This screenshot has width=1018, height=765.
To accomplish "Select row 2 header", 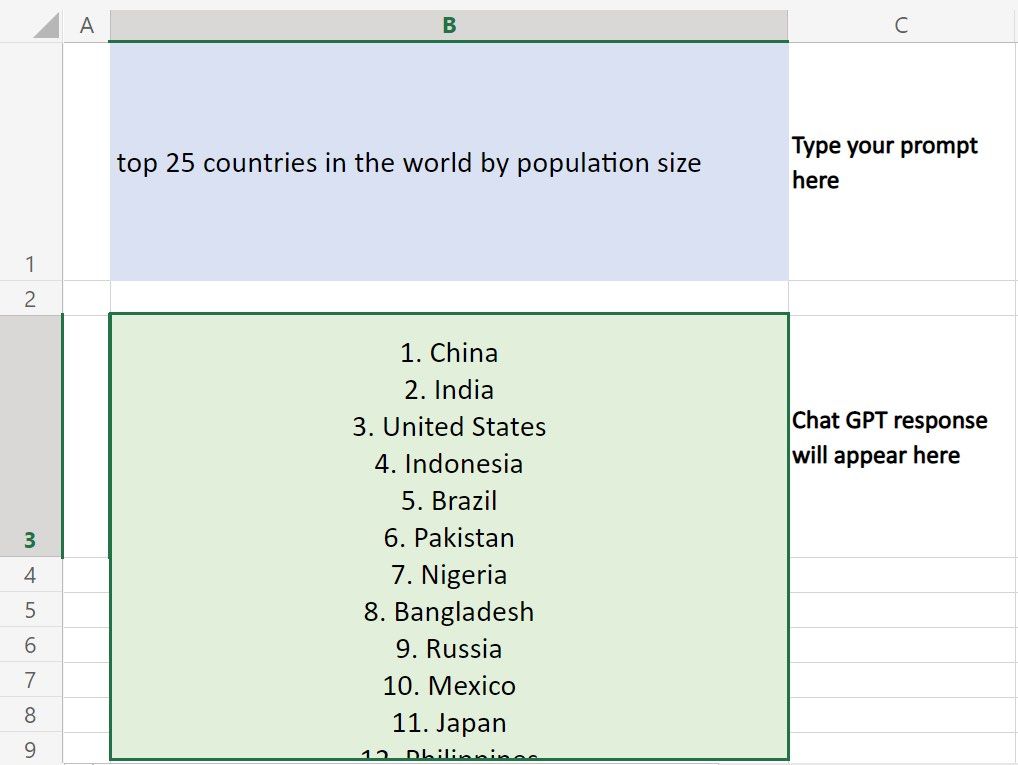I will 31,299.
